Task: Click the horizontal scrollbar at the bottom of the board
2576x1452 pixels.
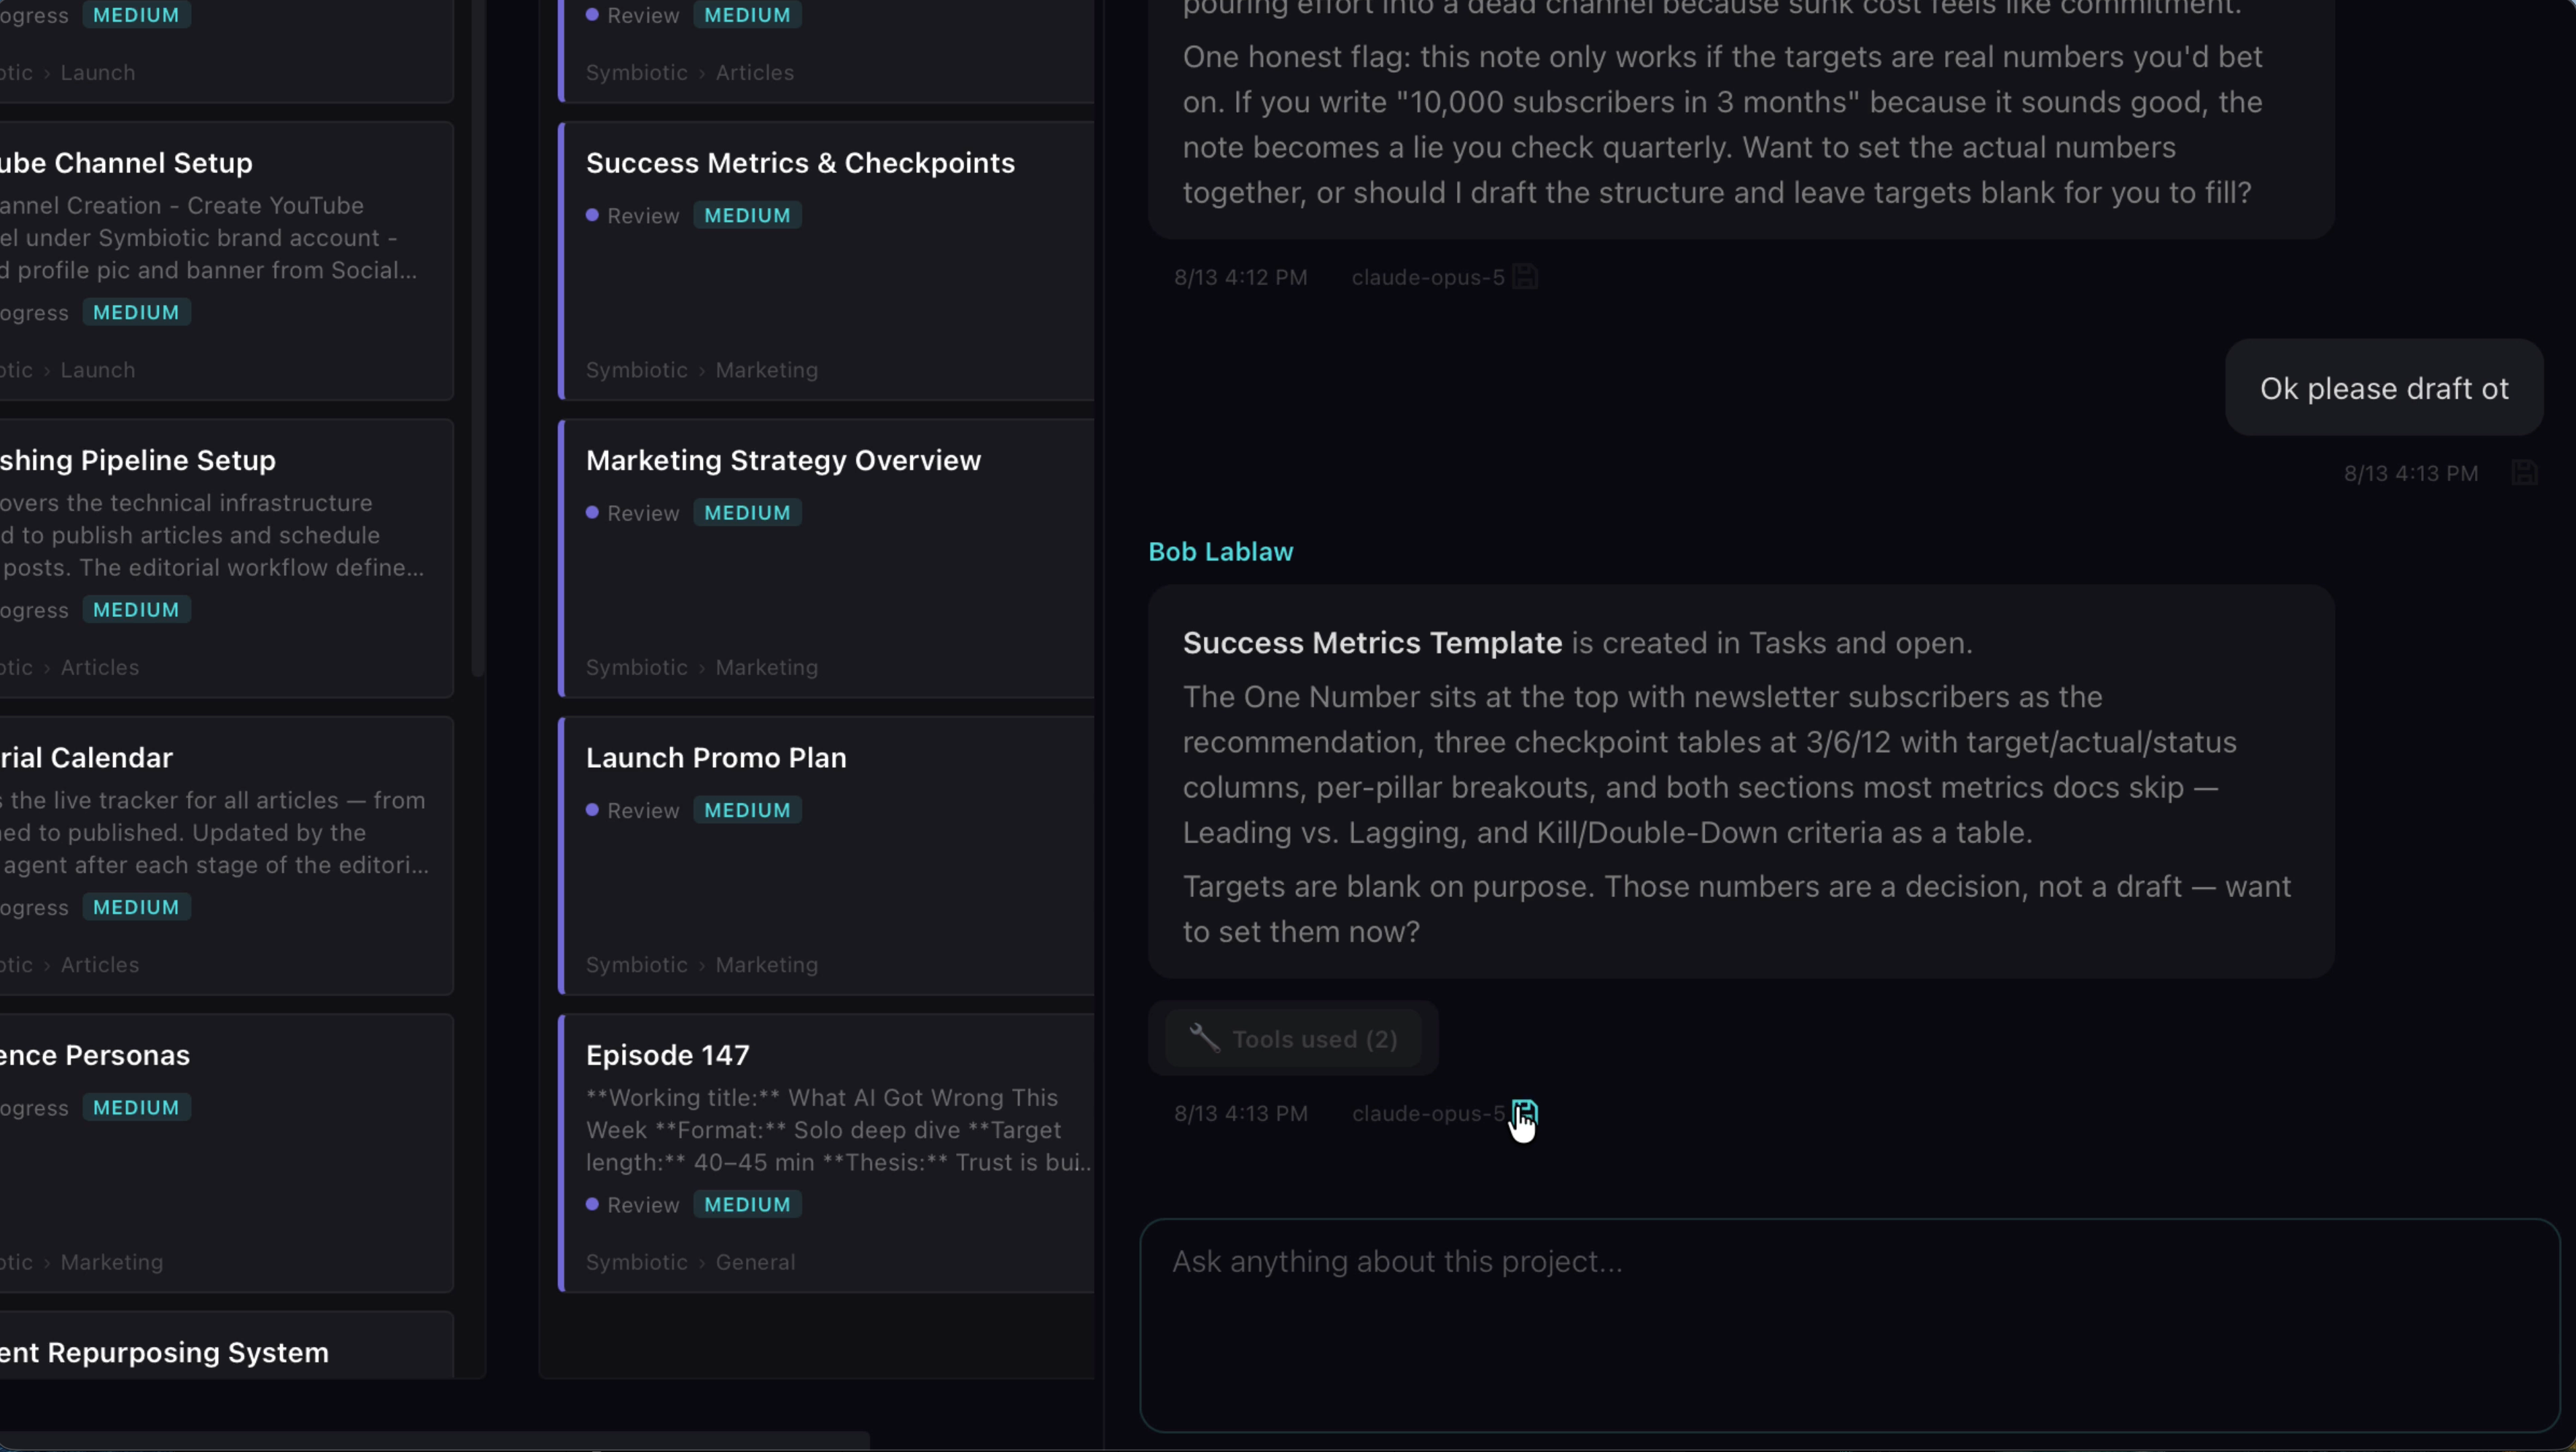Action: pyautogui.click(x=434, y=1441)
